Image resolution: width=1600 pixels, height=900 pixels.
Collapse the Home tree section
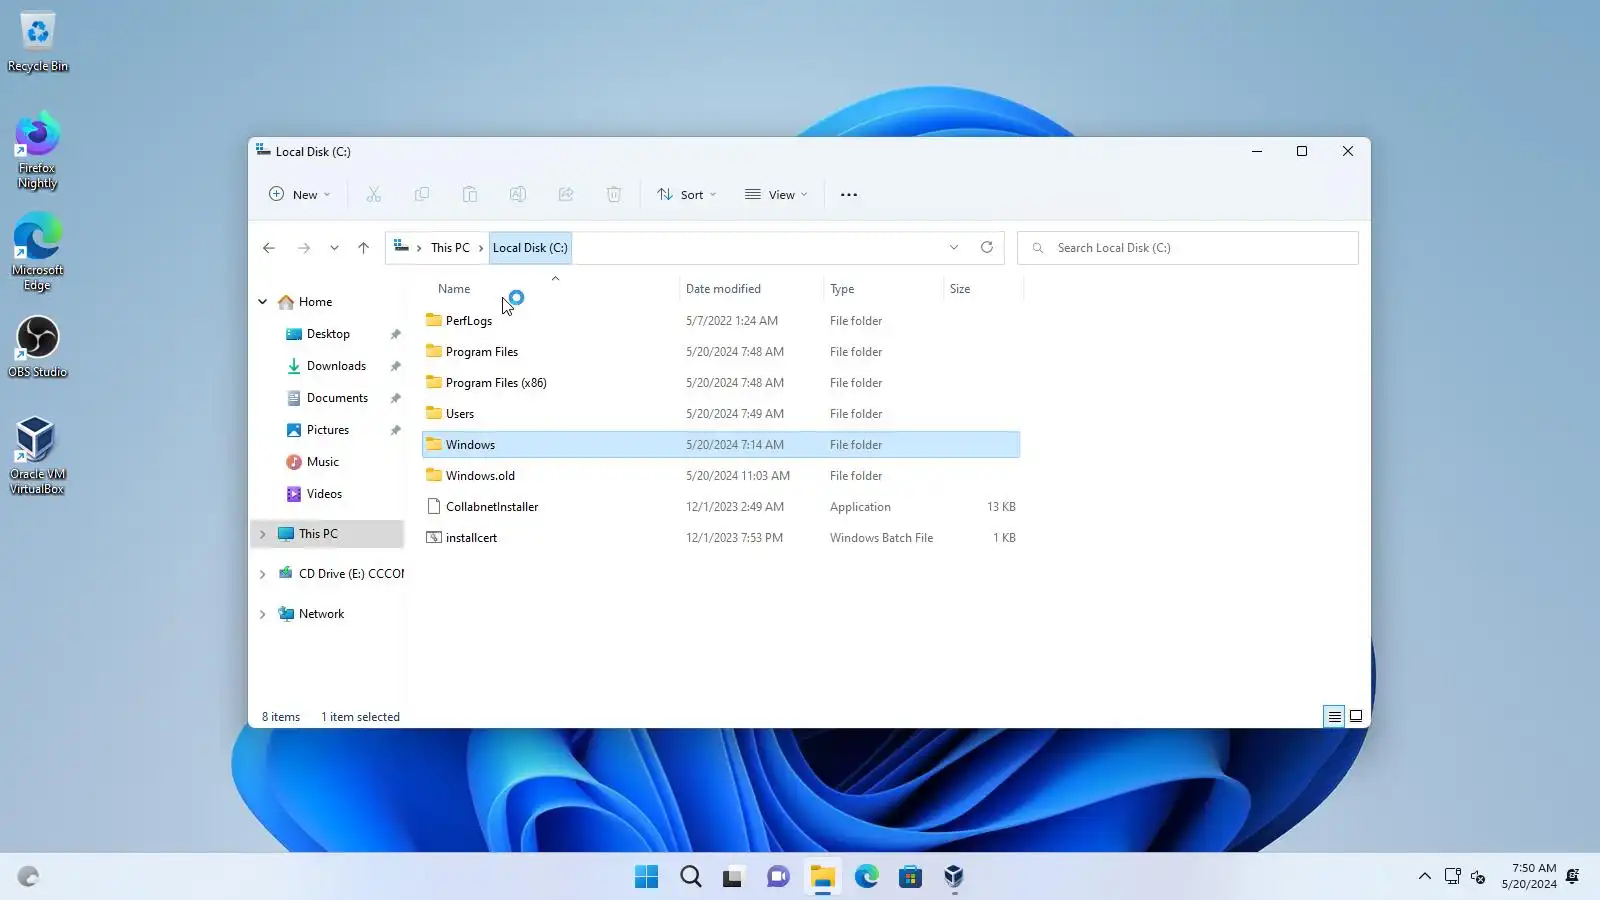click(x=263, y=302)
